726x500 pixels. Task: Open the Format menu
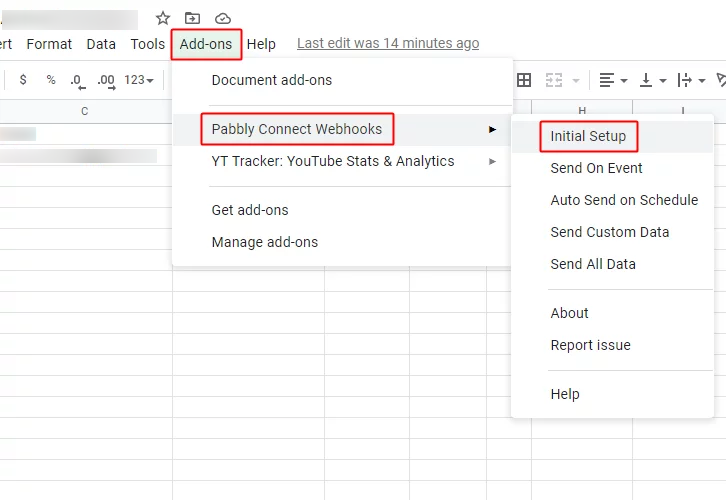coord(49,44)
